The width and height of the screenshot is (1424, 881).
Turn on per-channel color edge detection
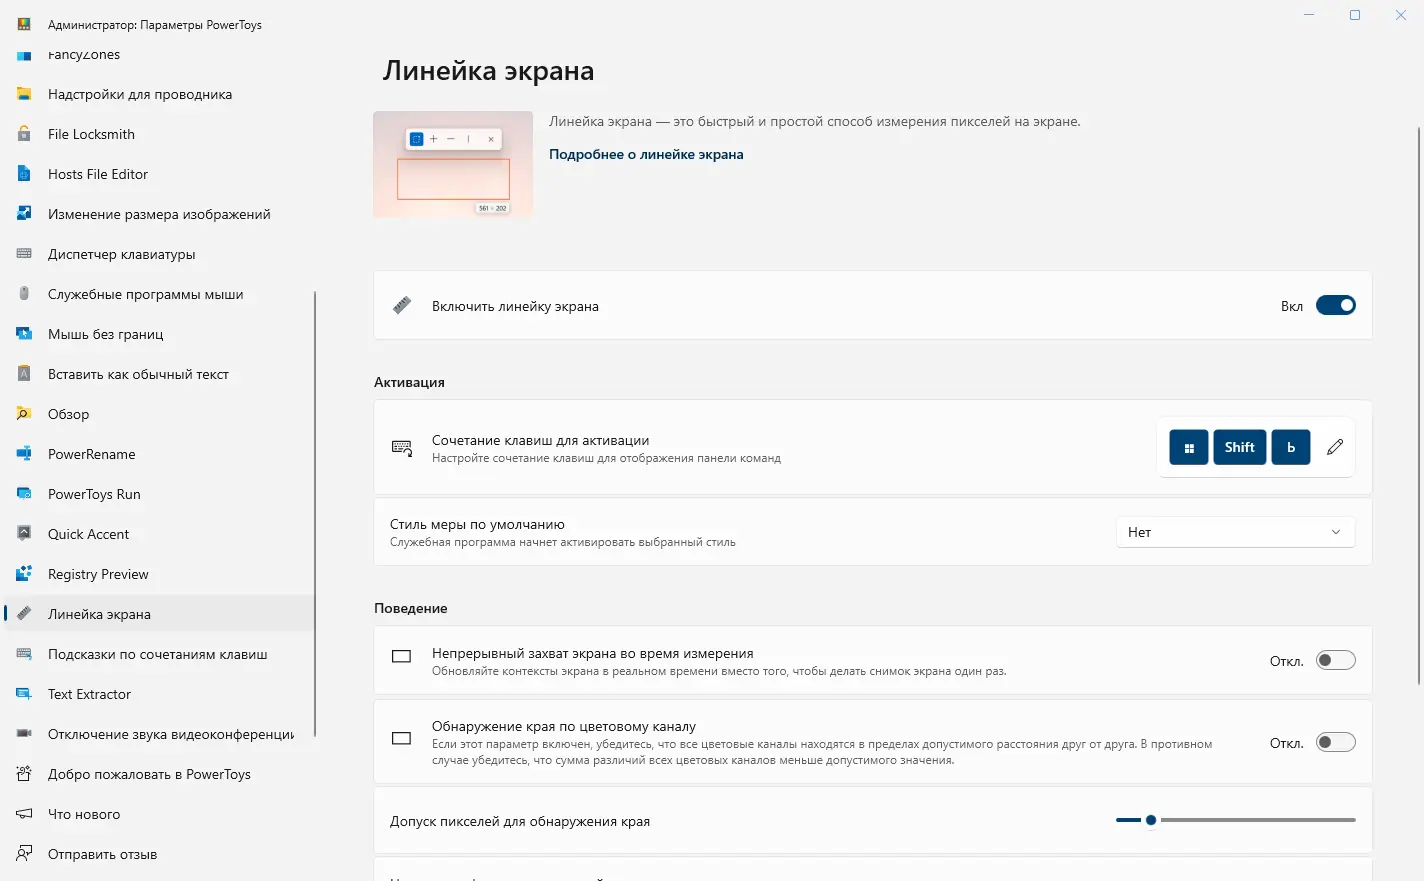pos(1335,742)
